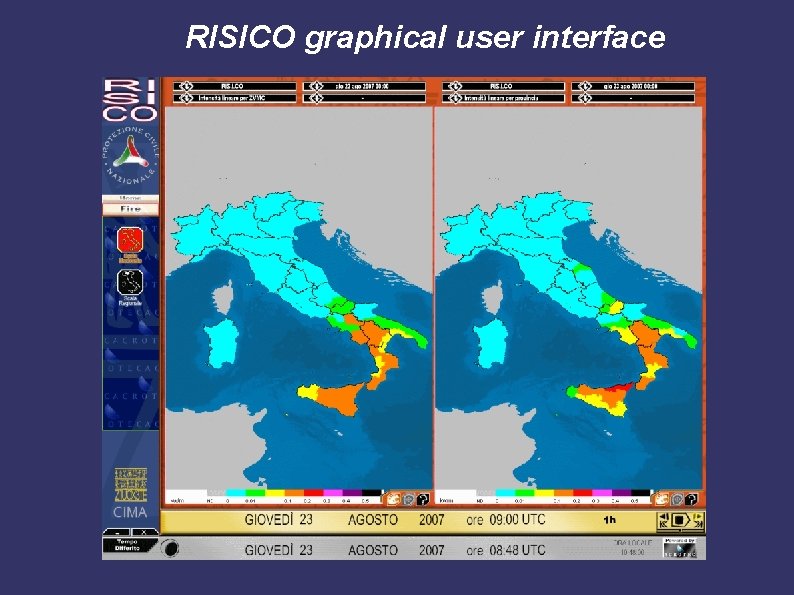Image resolution: width=794 pixels, height=595 pixels.
Task: Click '09:00 UTC' forecast time on yellow bar
Action: tap(517, 520)
